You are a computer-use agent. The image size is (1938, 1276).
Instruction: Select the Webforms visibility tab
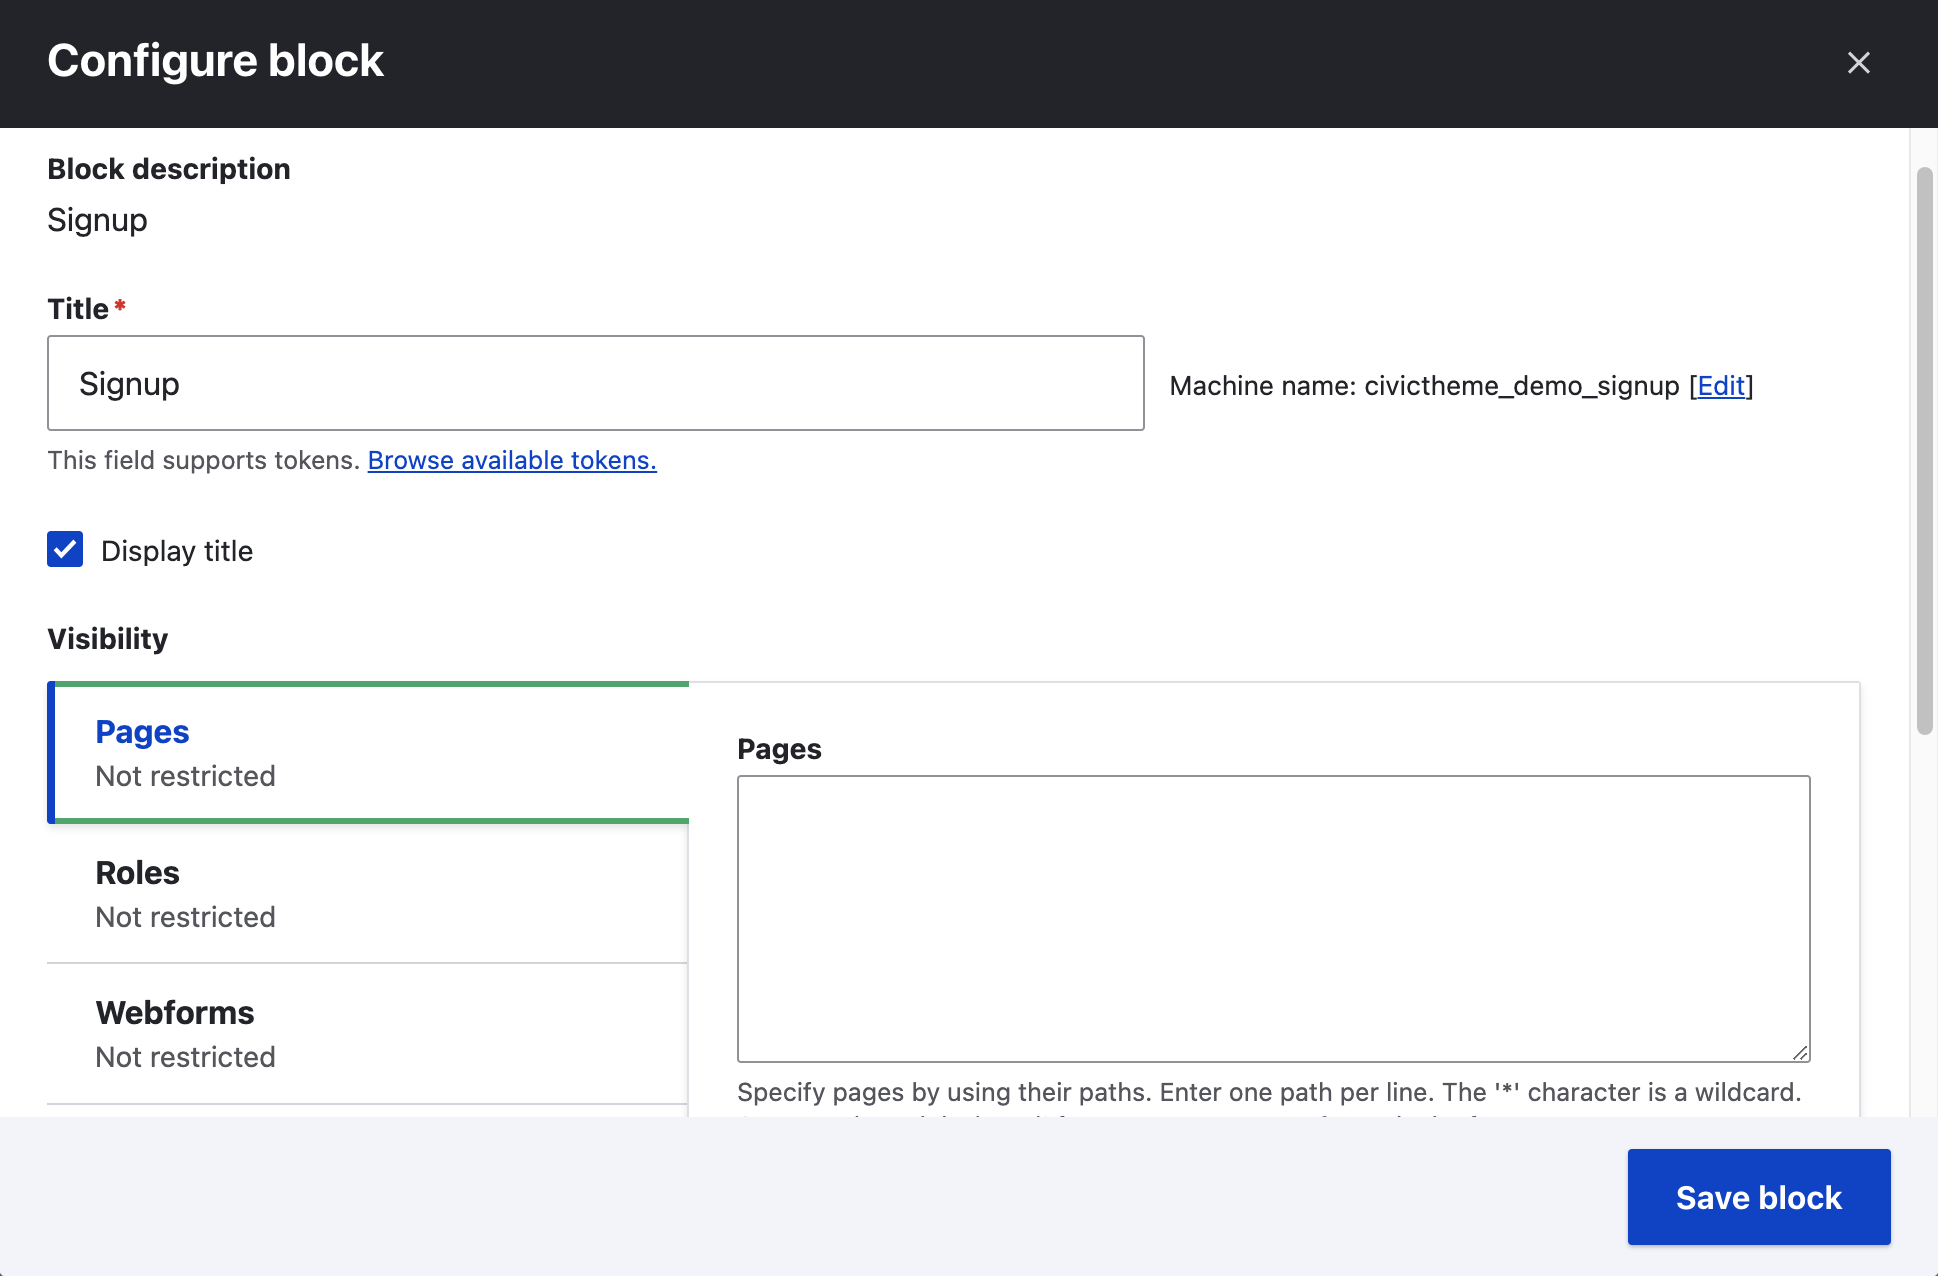click(175, 1013)
